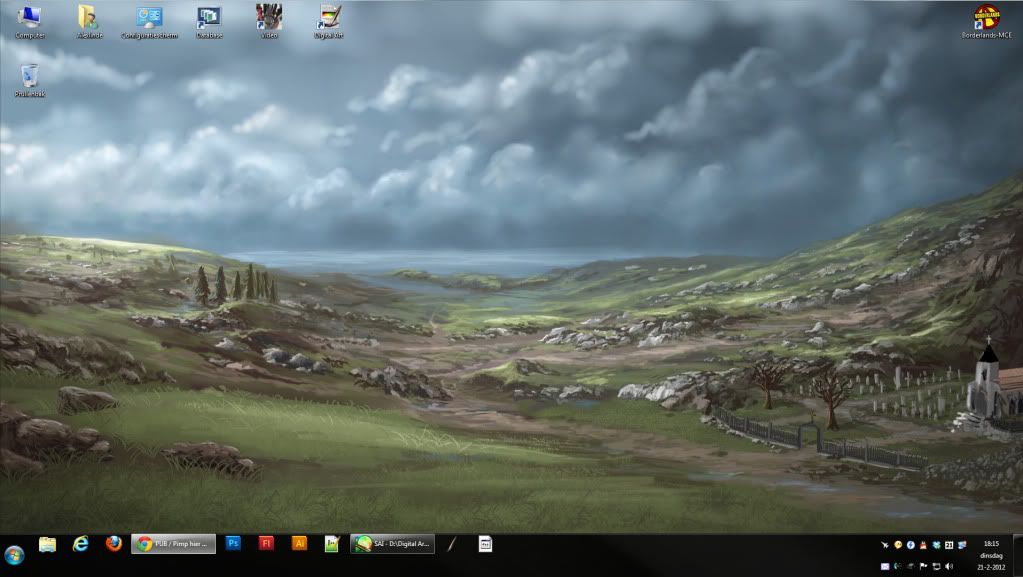Open the Computer desktop icon

[29, 22]
